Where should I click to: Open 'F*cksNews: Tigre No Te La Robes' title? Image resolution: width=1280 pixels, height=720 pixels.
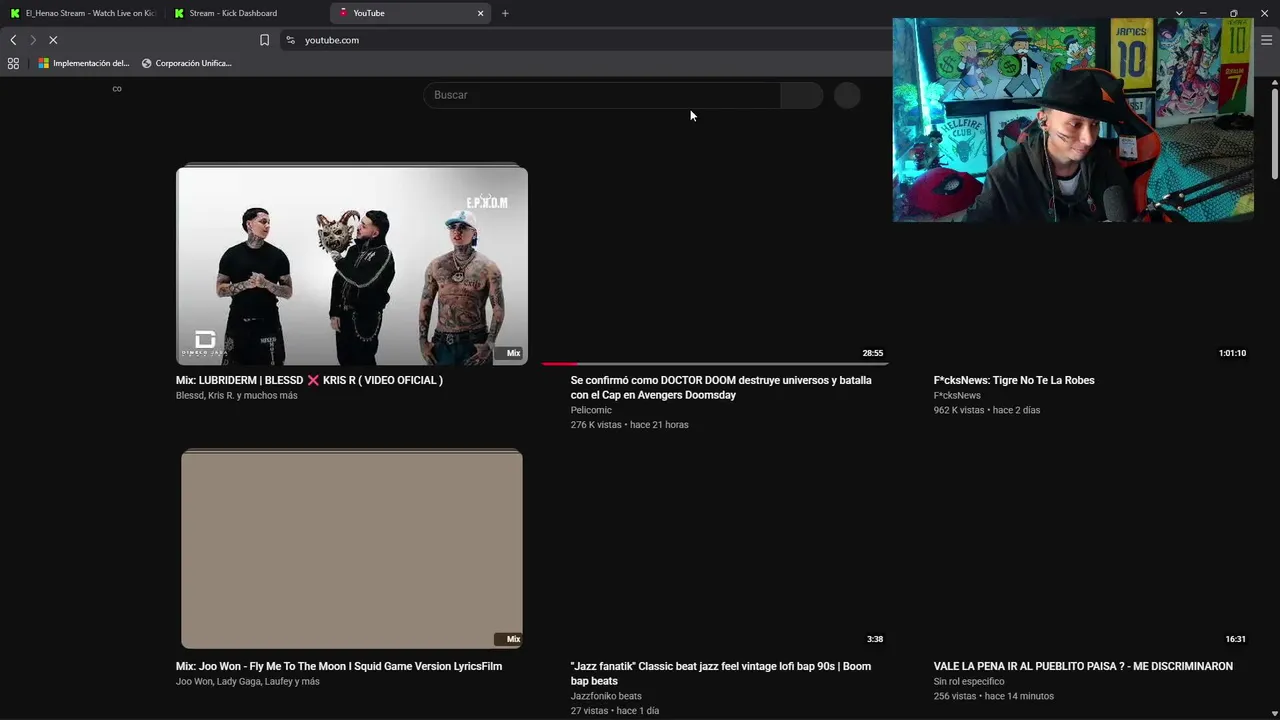coord(1014,380)
